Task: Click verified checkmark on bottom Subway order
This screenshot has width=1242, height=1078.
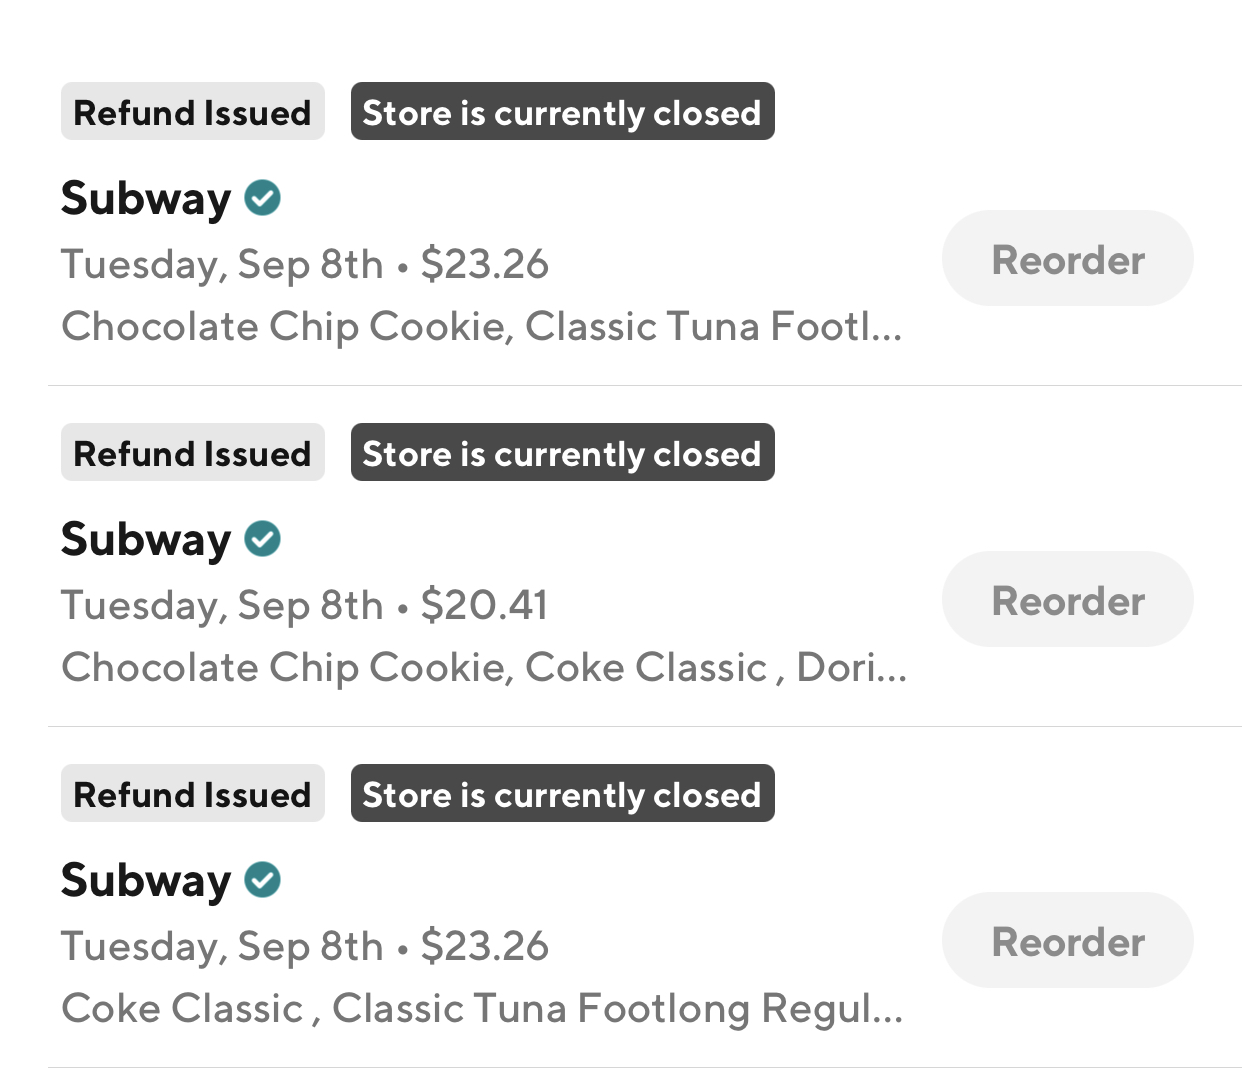Action: pyautogui.click(x=263, y=880)
